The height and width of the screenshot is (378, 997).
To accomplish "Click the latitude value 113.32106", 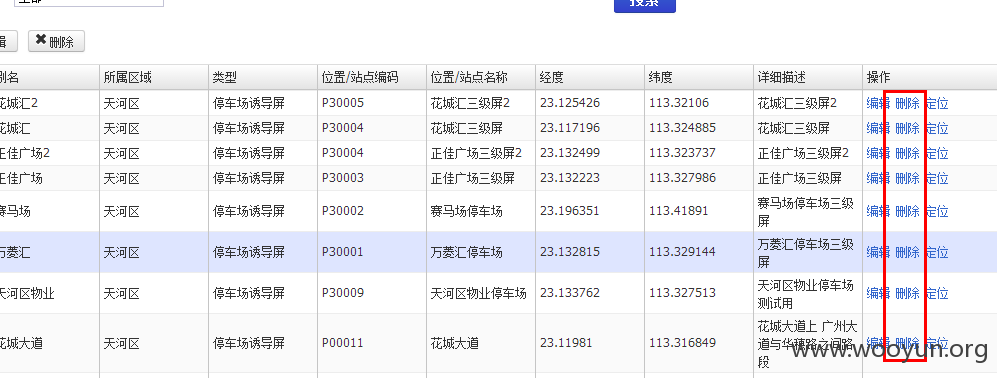I will (x=678, y=102).
